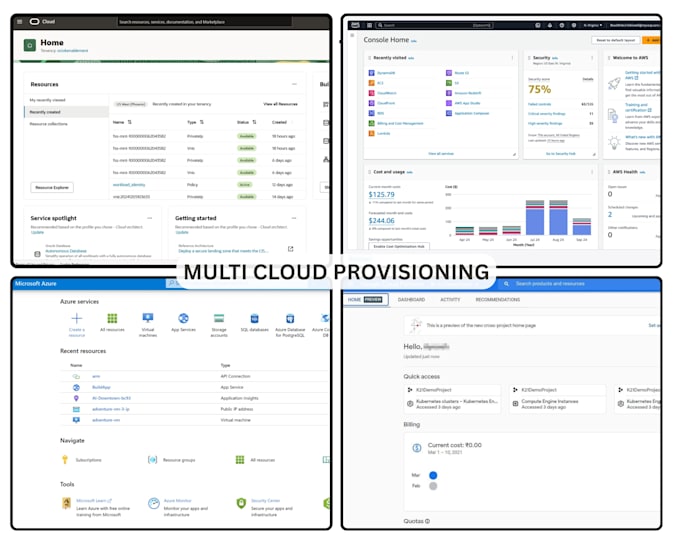Image resolution: width=680 pixels, height=544 pixels.
Task: Open Billing and Cost Management icon in AWS
Action: pyautogui.click(x=372, y=123)
